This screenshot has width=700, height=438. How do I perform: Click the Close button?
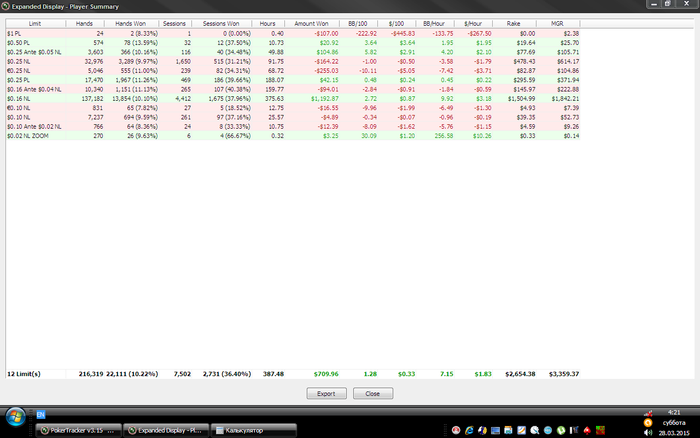[373, 393]
